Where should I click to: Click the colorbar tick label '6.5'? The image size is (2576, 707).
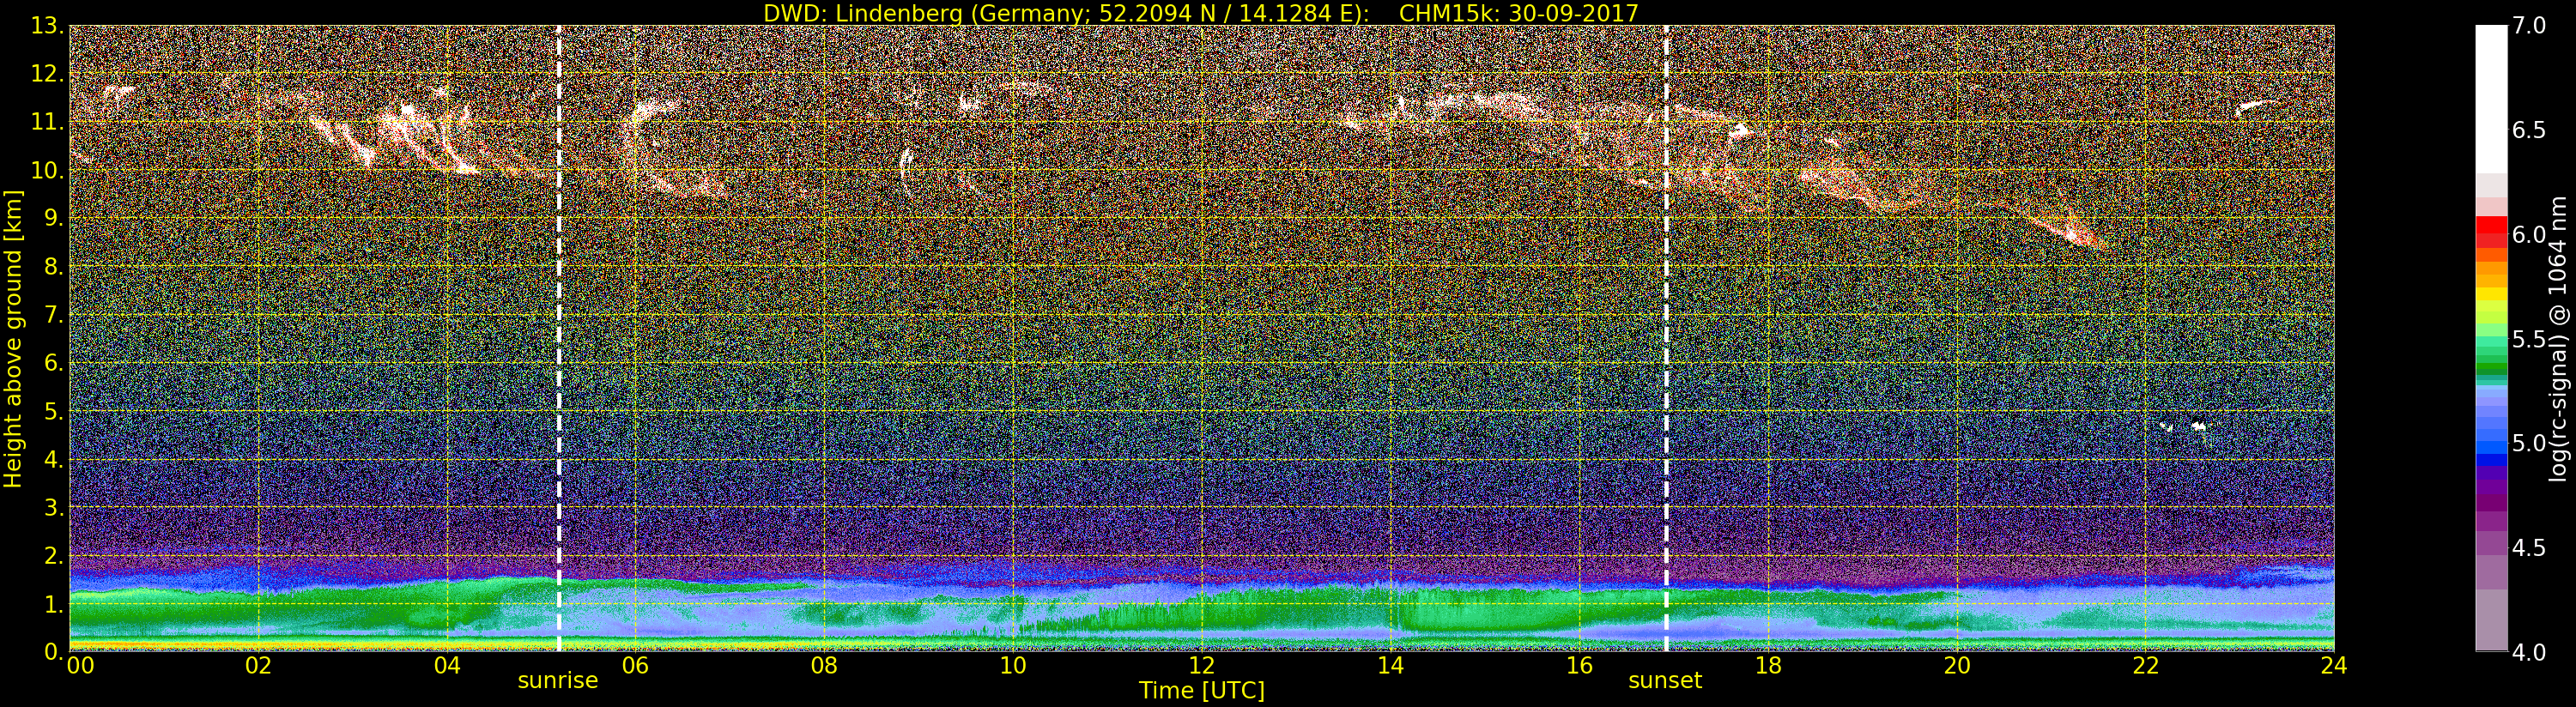point(2529,130)
